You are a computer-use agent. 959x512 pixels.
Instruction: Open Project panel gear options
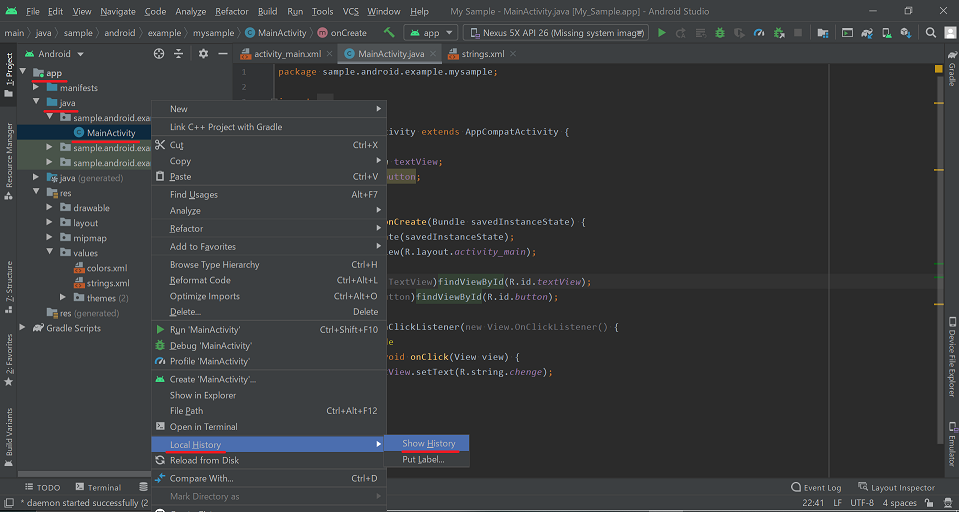203,54
